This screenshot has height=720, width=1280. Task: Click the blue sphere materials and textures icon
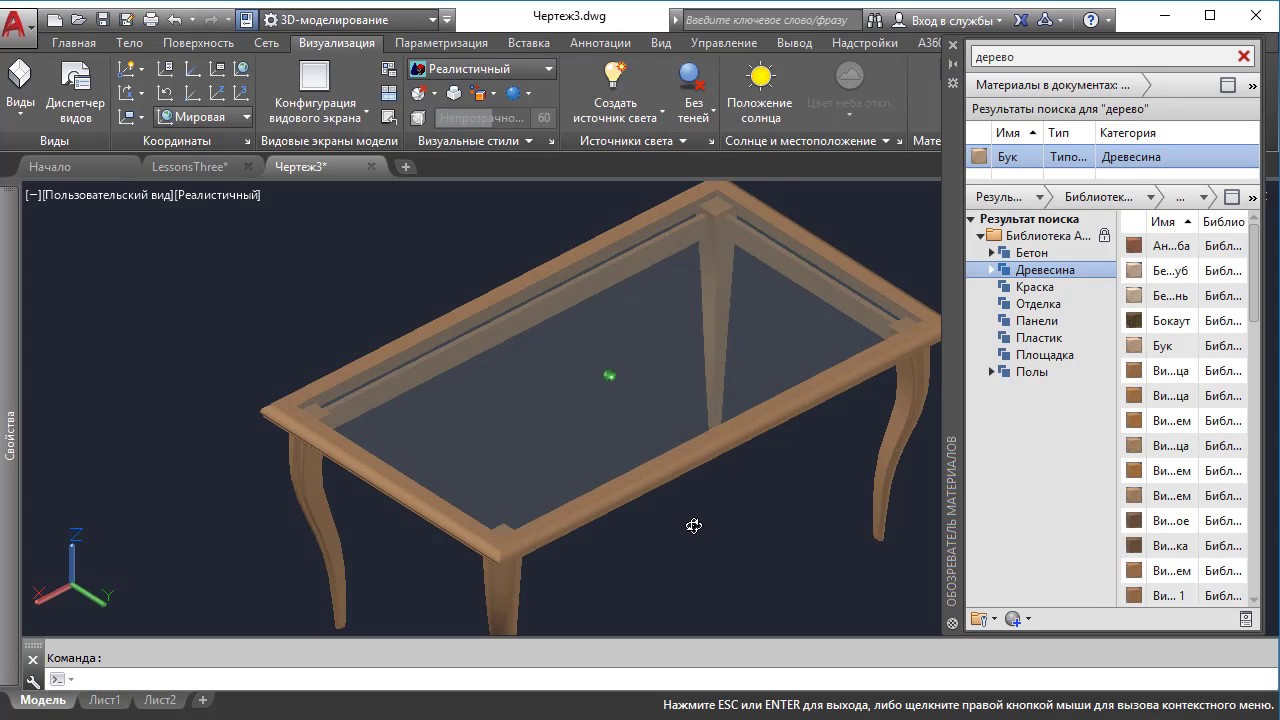[513, 93]
